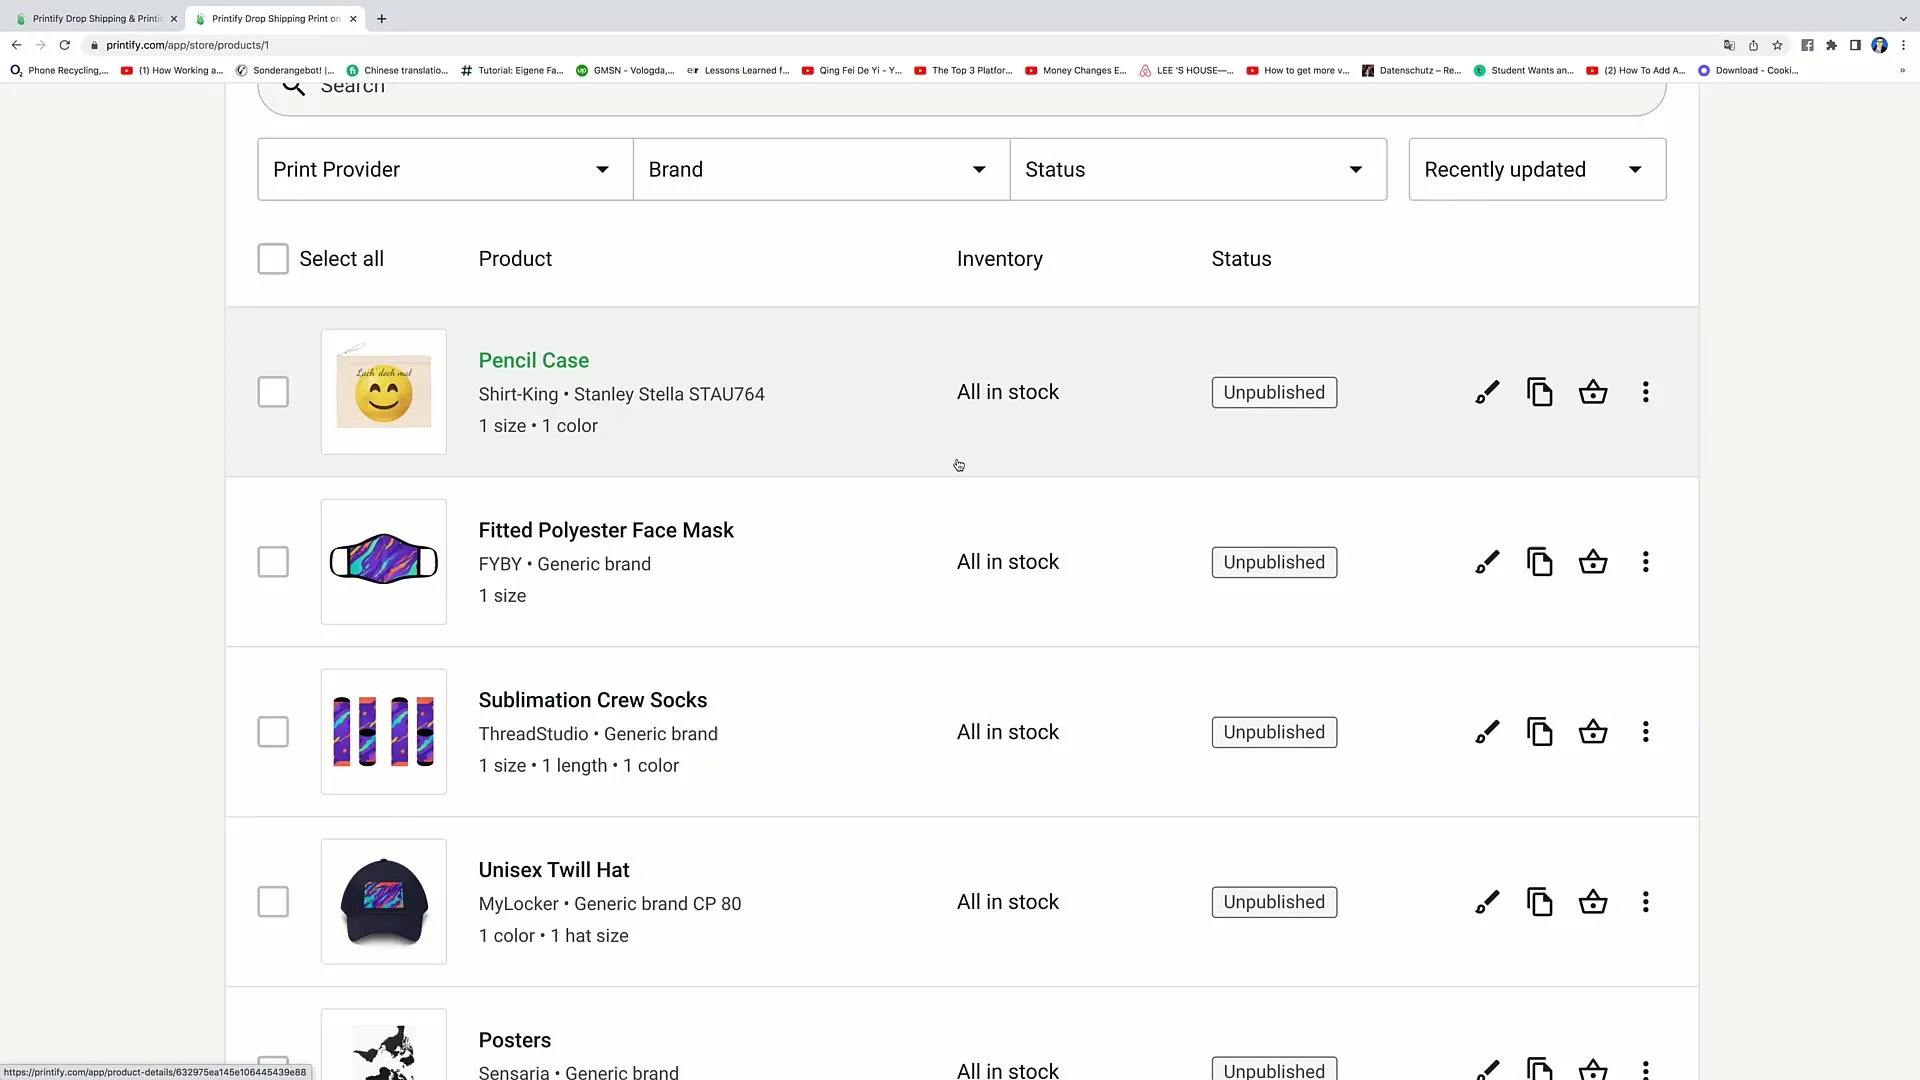Click the Pencil Case product thumbnail image

[x=382, y=392]
